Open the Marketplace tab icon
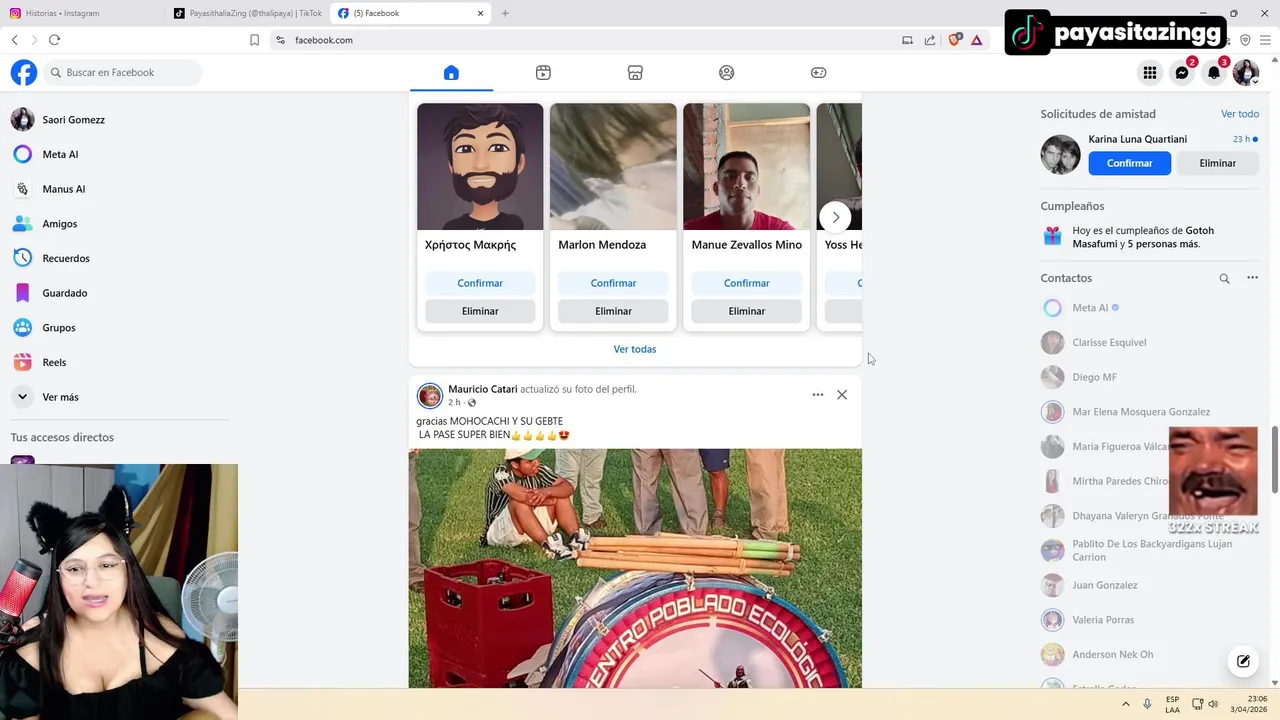 tap(635, 72)
